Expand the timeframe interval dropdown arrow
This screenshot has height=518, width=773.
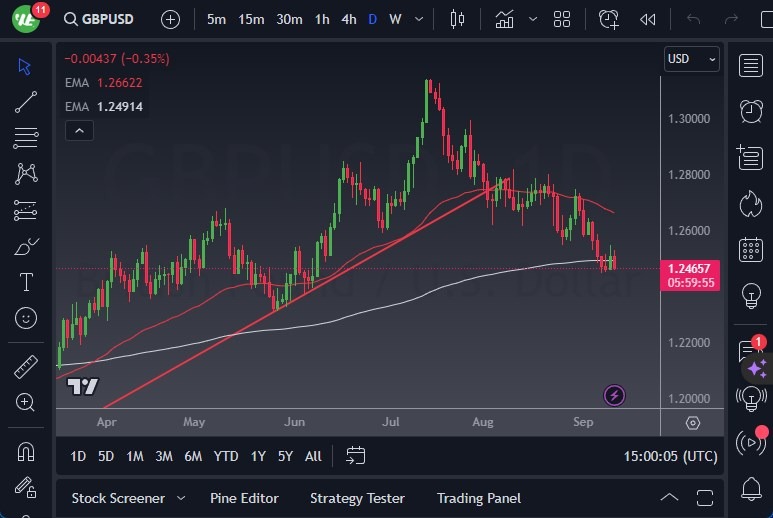click(x=418, y=19)
